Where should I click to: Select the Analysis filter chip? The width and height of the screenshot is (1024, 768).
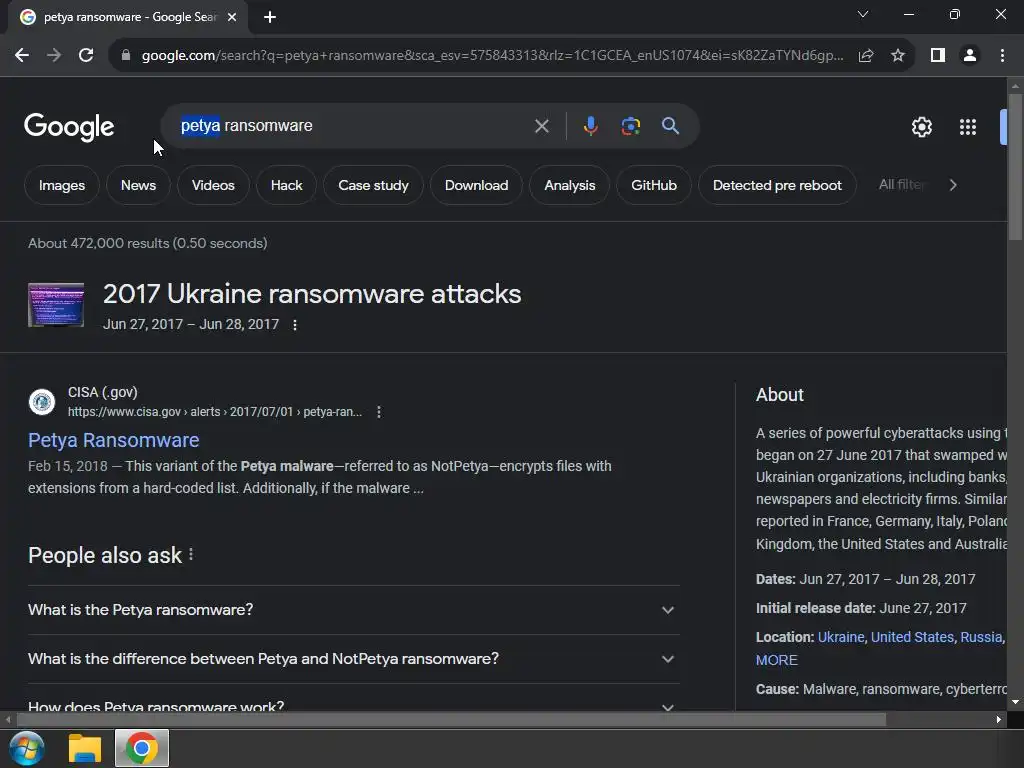569,185
